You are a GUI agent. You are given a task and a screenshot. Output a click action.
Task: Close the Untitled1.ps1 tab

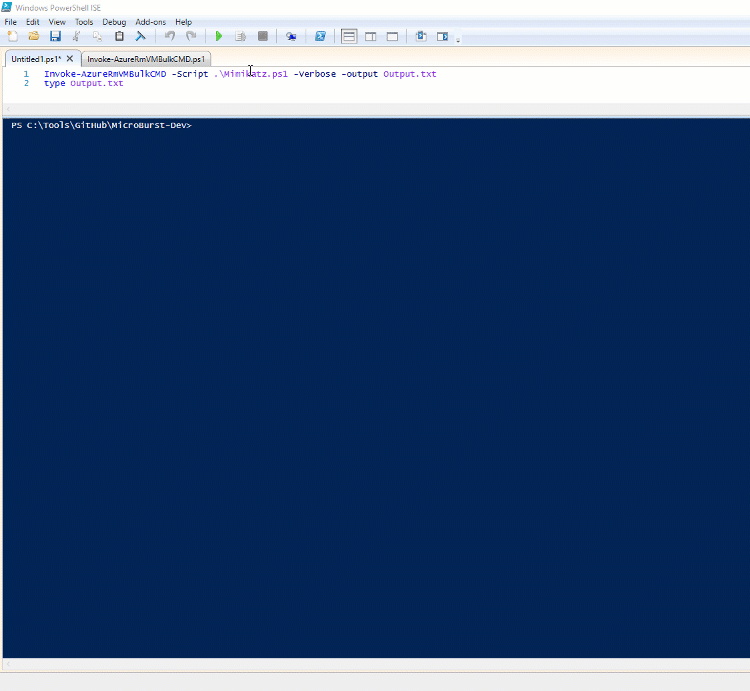click(70, 59)
